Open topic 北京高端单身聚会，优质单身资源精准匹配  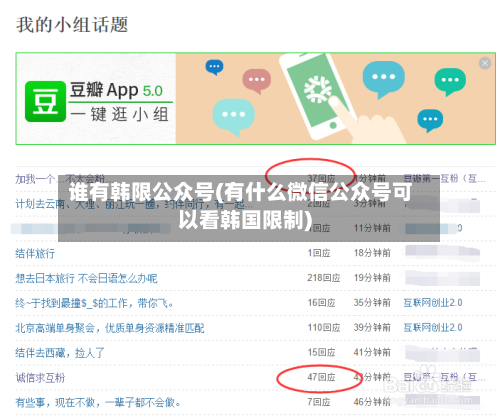(110, 328)
